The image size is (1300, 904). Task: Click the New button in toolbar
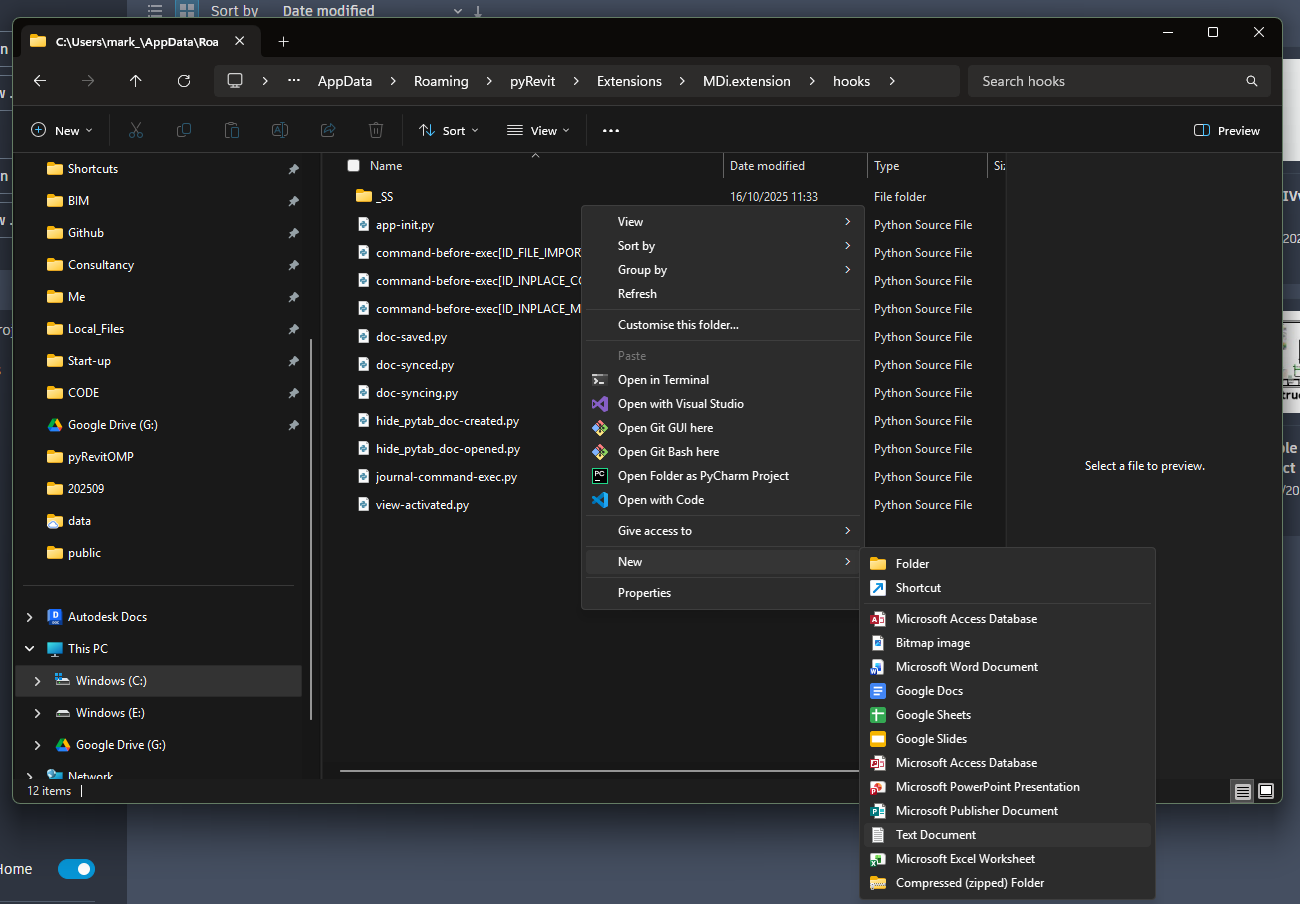(62, 130)
